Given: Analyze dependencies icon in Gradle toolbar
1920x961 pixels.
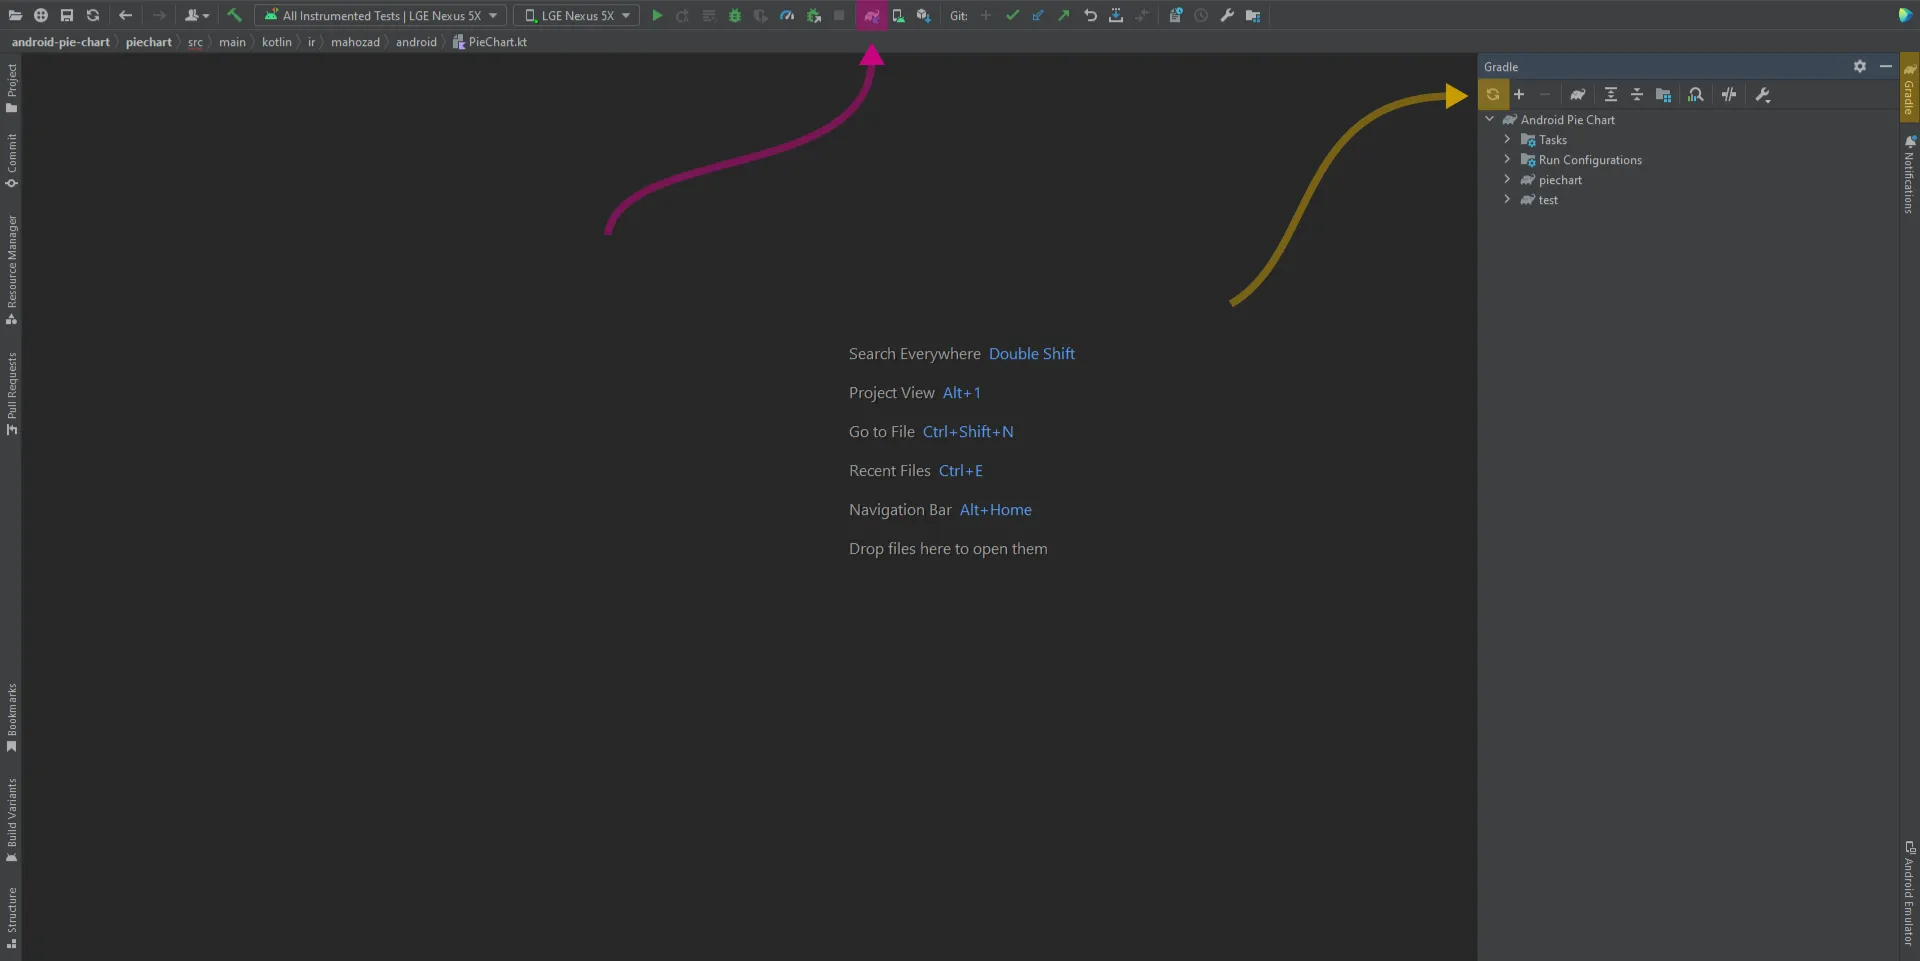Looking at the screenshot, I should (x=1696, y=94).
